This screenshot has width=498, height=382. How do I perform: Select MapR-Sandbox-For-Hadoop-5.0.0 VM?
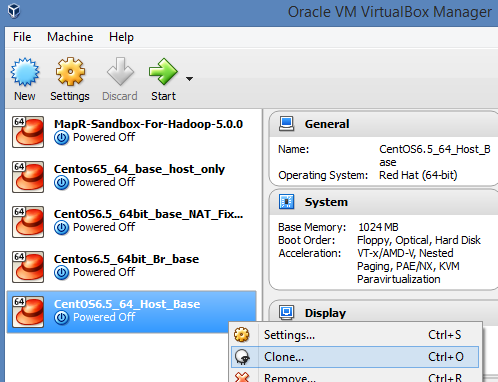132,132
